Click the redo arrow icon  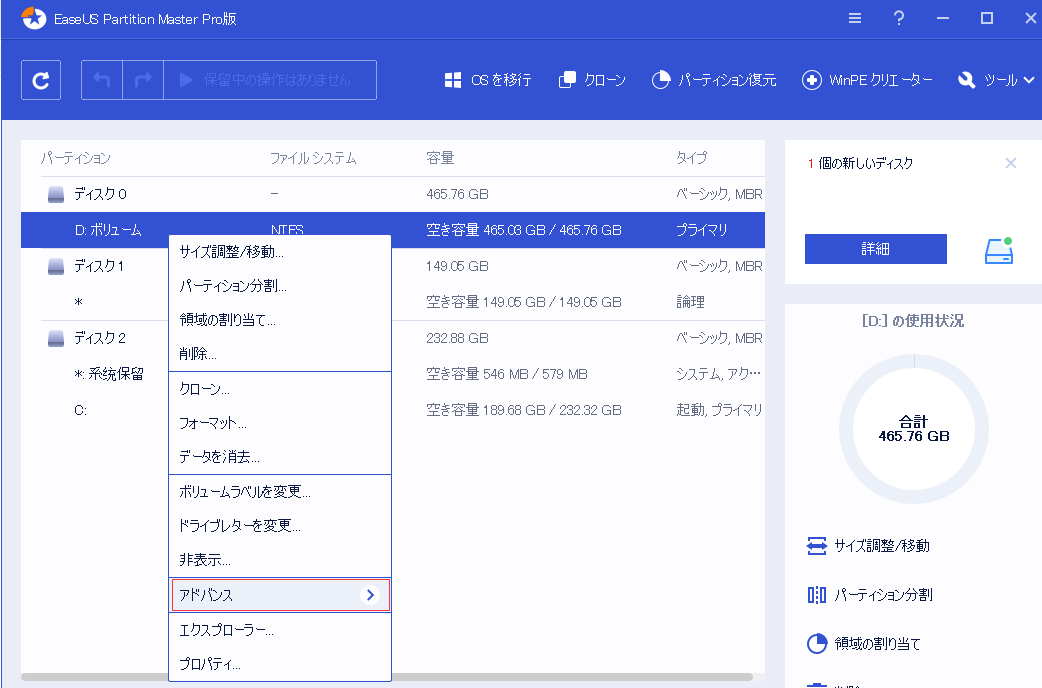coord(141,79)
